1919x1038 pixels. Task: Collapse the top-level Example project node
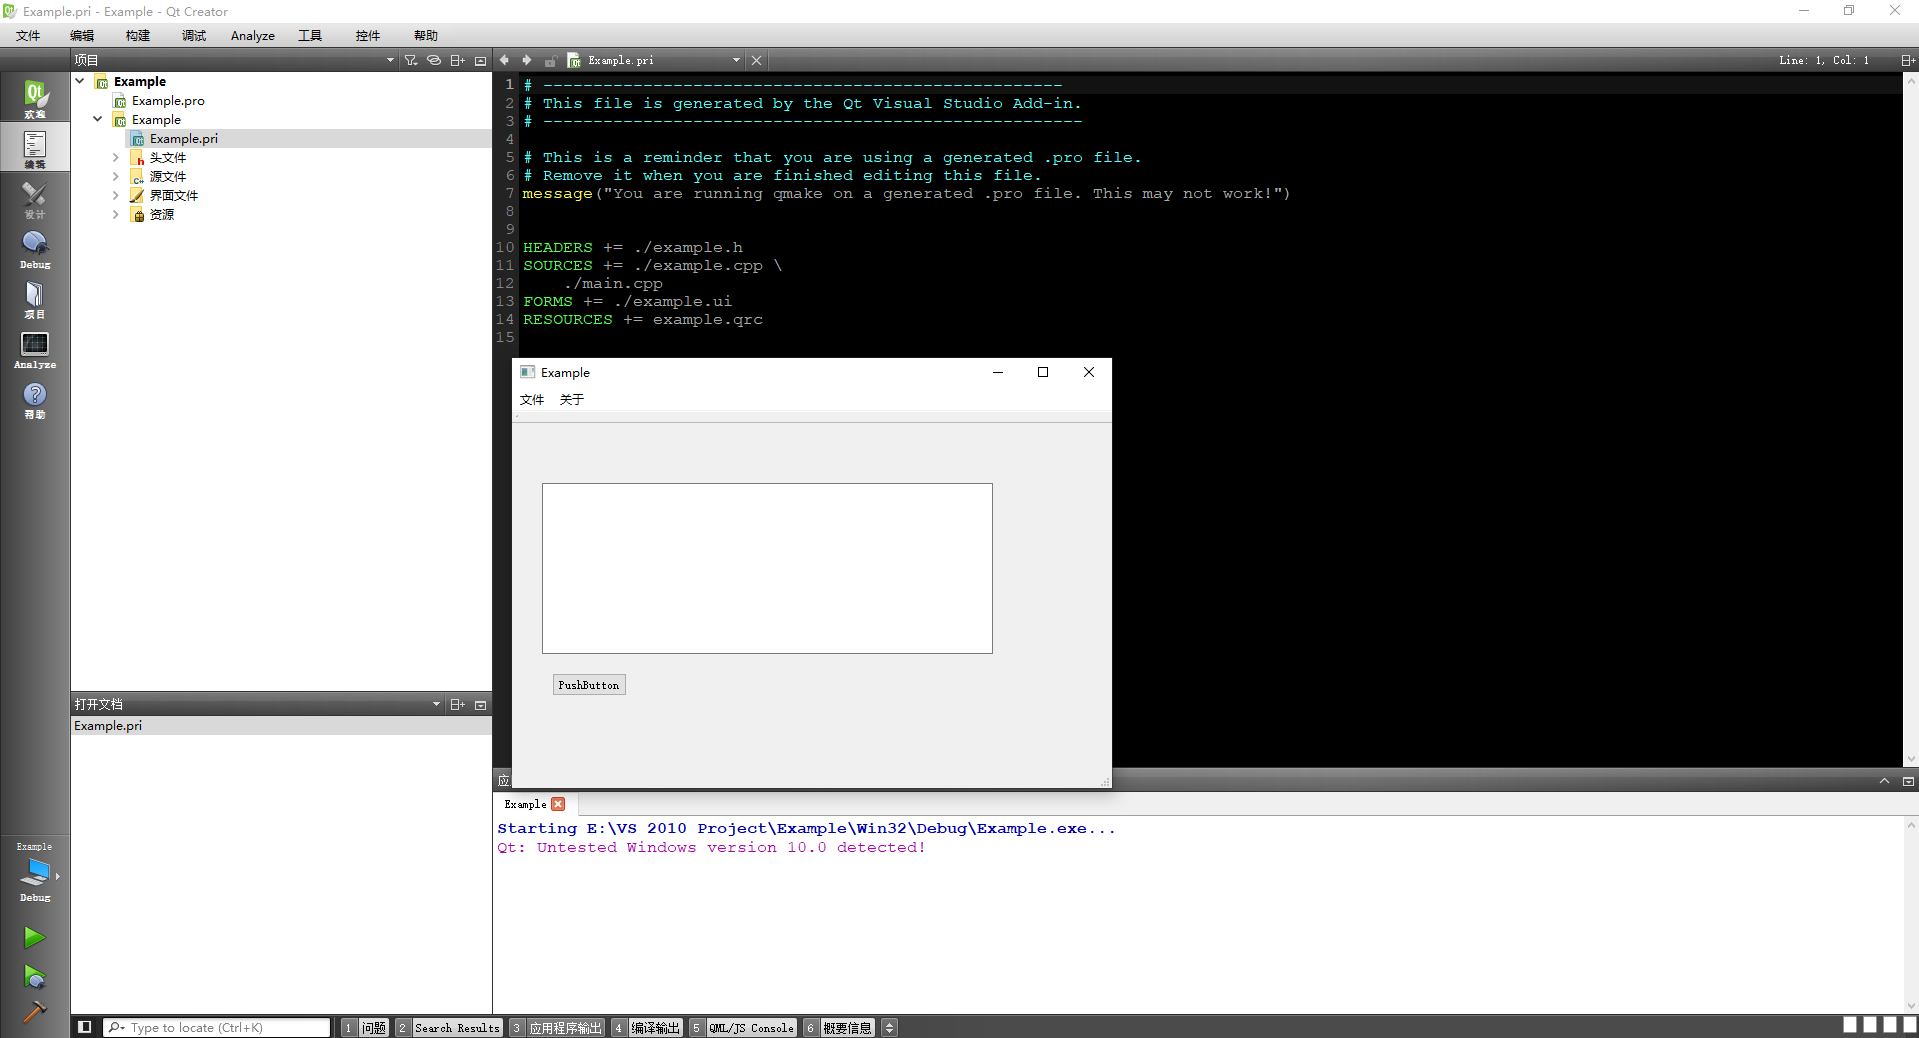click(80, 82)
